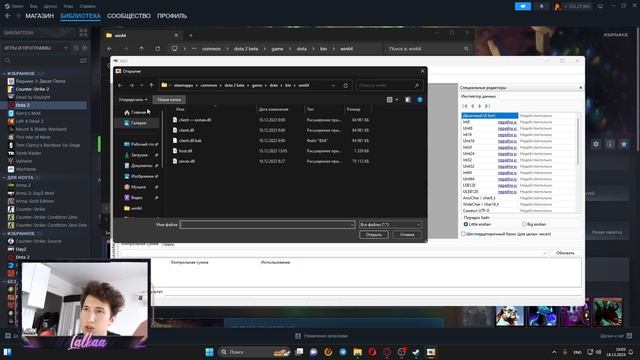Screen dimensions: 640x360
Task: Expand the path history dropdown in Open dialog
Action: (x=333, y=86)
